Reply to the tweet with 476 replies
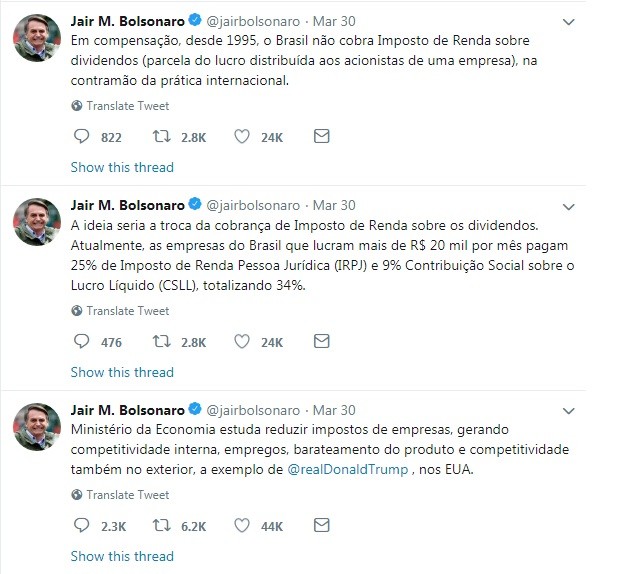This screenshot has height=574, width=620. pos(83,341)
